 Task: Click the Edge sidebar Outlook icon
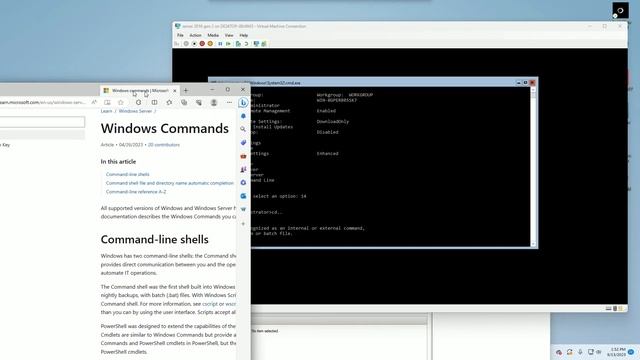pos(243,196)
